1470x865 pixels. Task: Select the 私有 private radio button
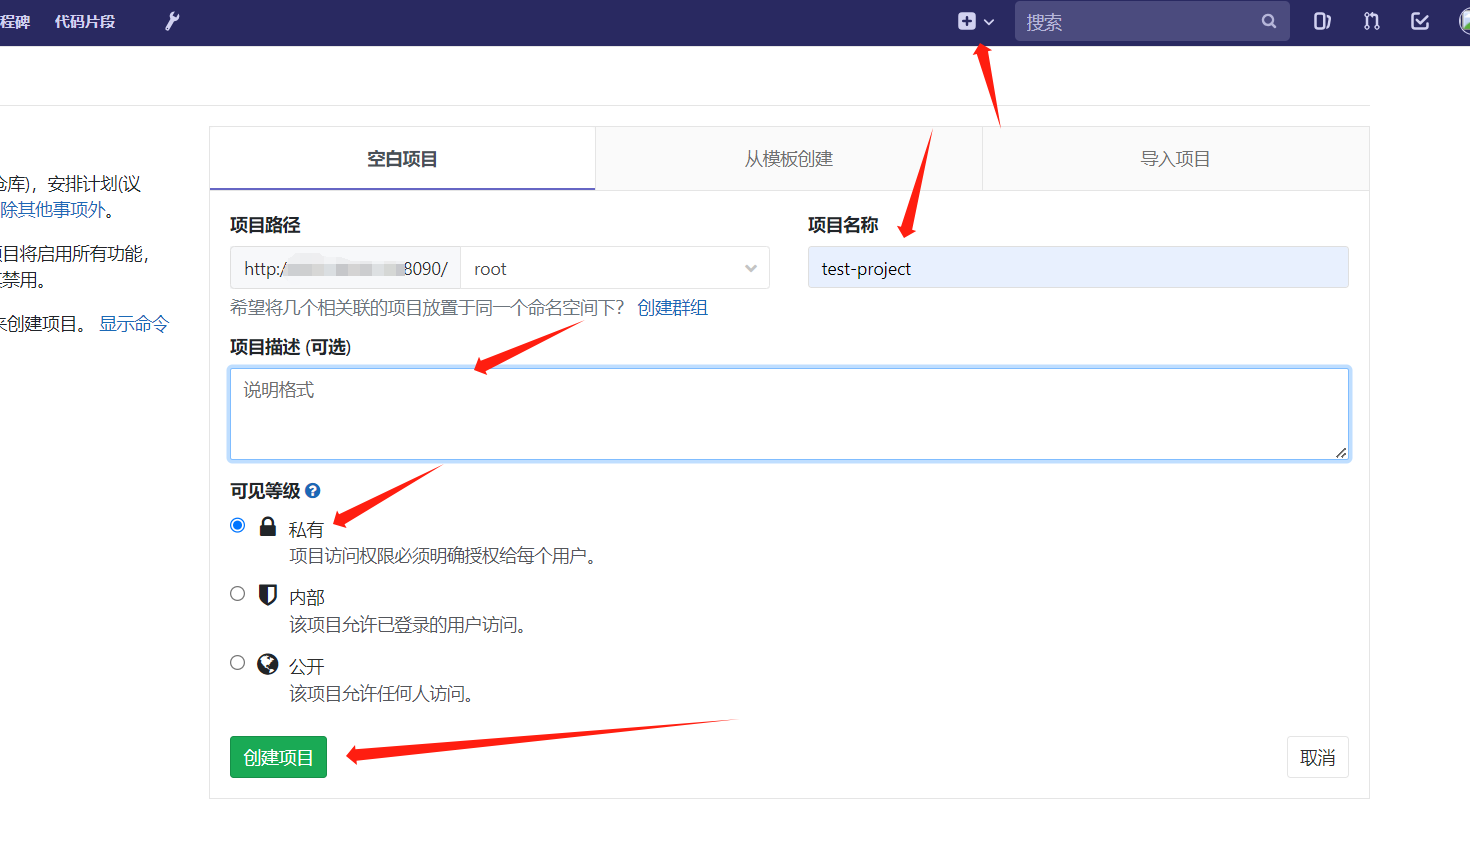pos(237,525)
